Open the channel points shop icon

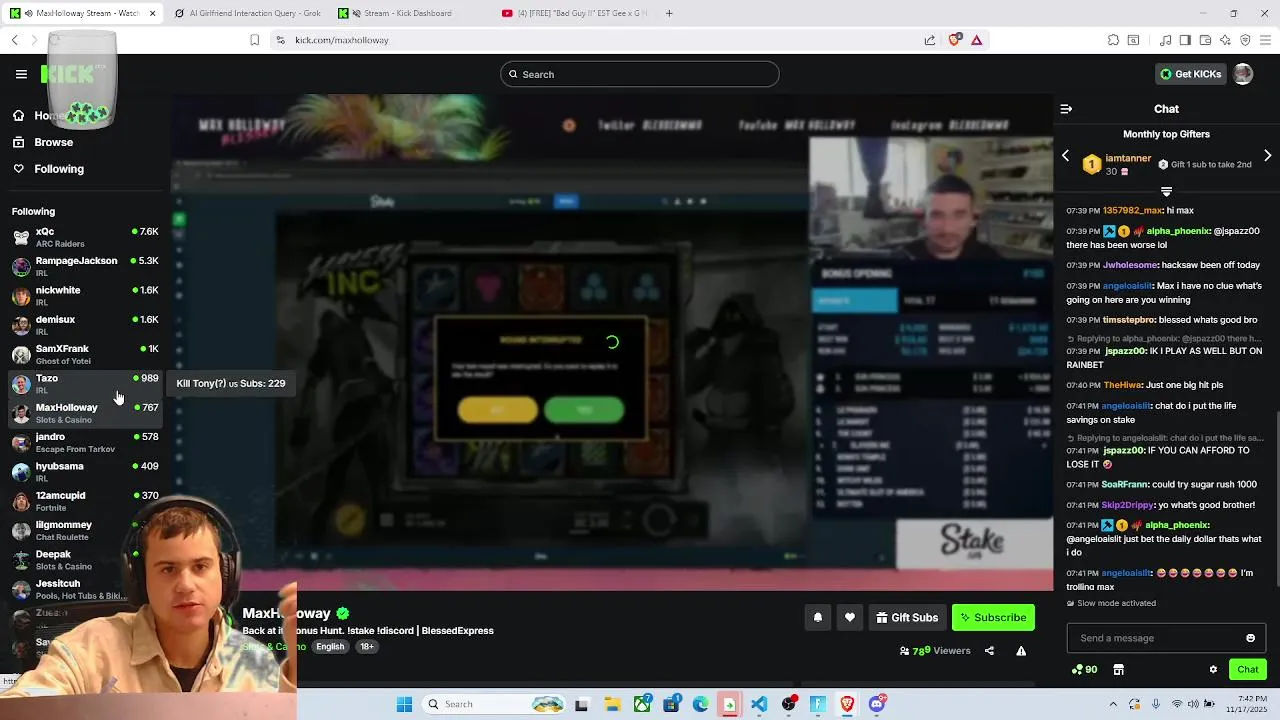click(x=1118, y=670)
